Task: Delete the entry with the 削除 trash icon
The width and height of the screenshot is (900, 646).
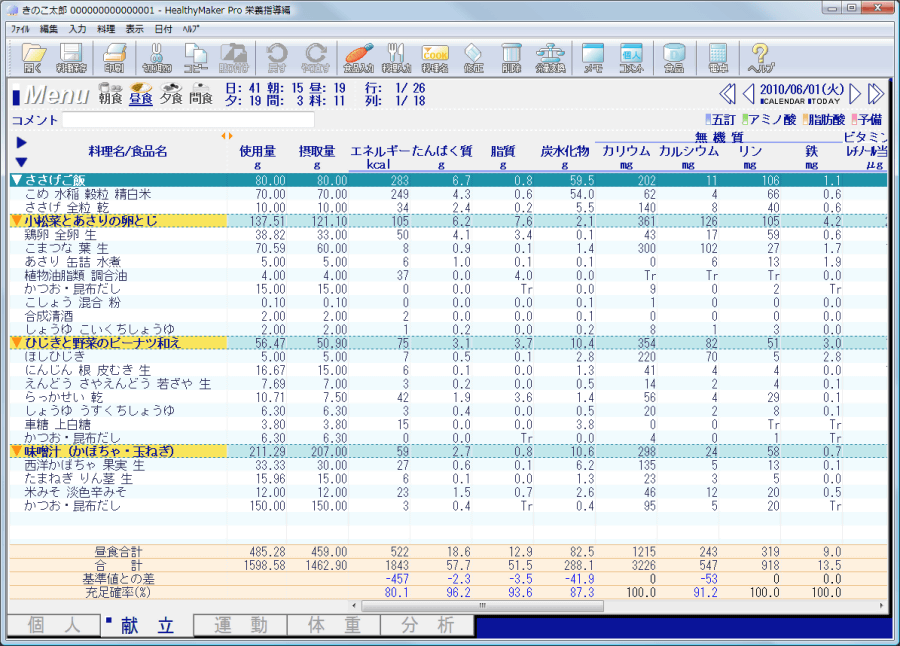Action: tap(511, 58)
